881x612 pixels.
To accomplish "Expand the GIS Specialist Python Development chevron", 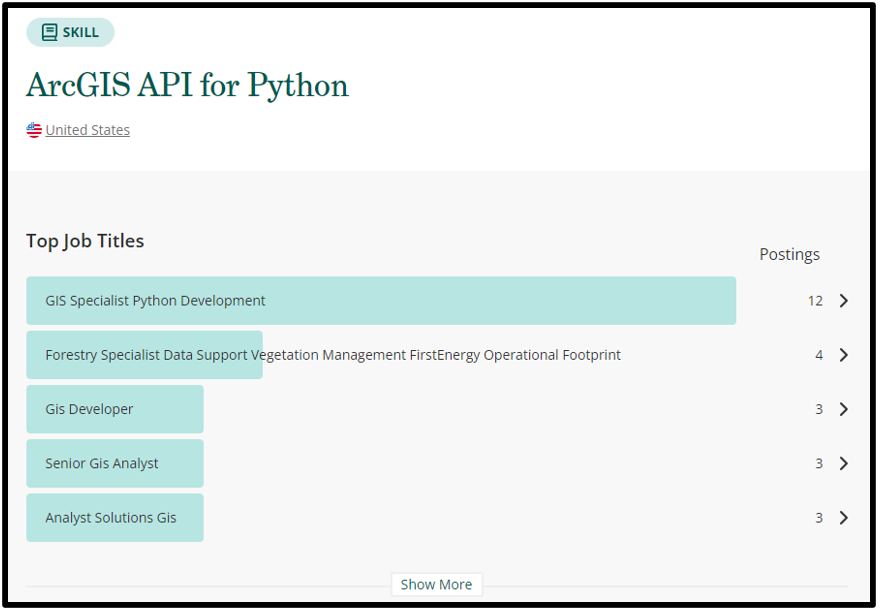I will [843, 301].
